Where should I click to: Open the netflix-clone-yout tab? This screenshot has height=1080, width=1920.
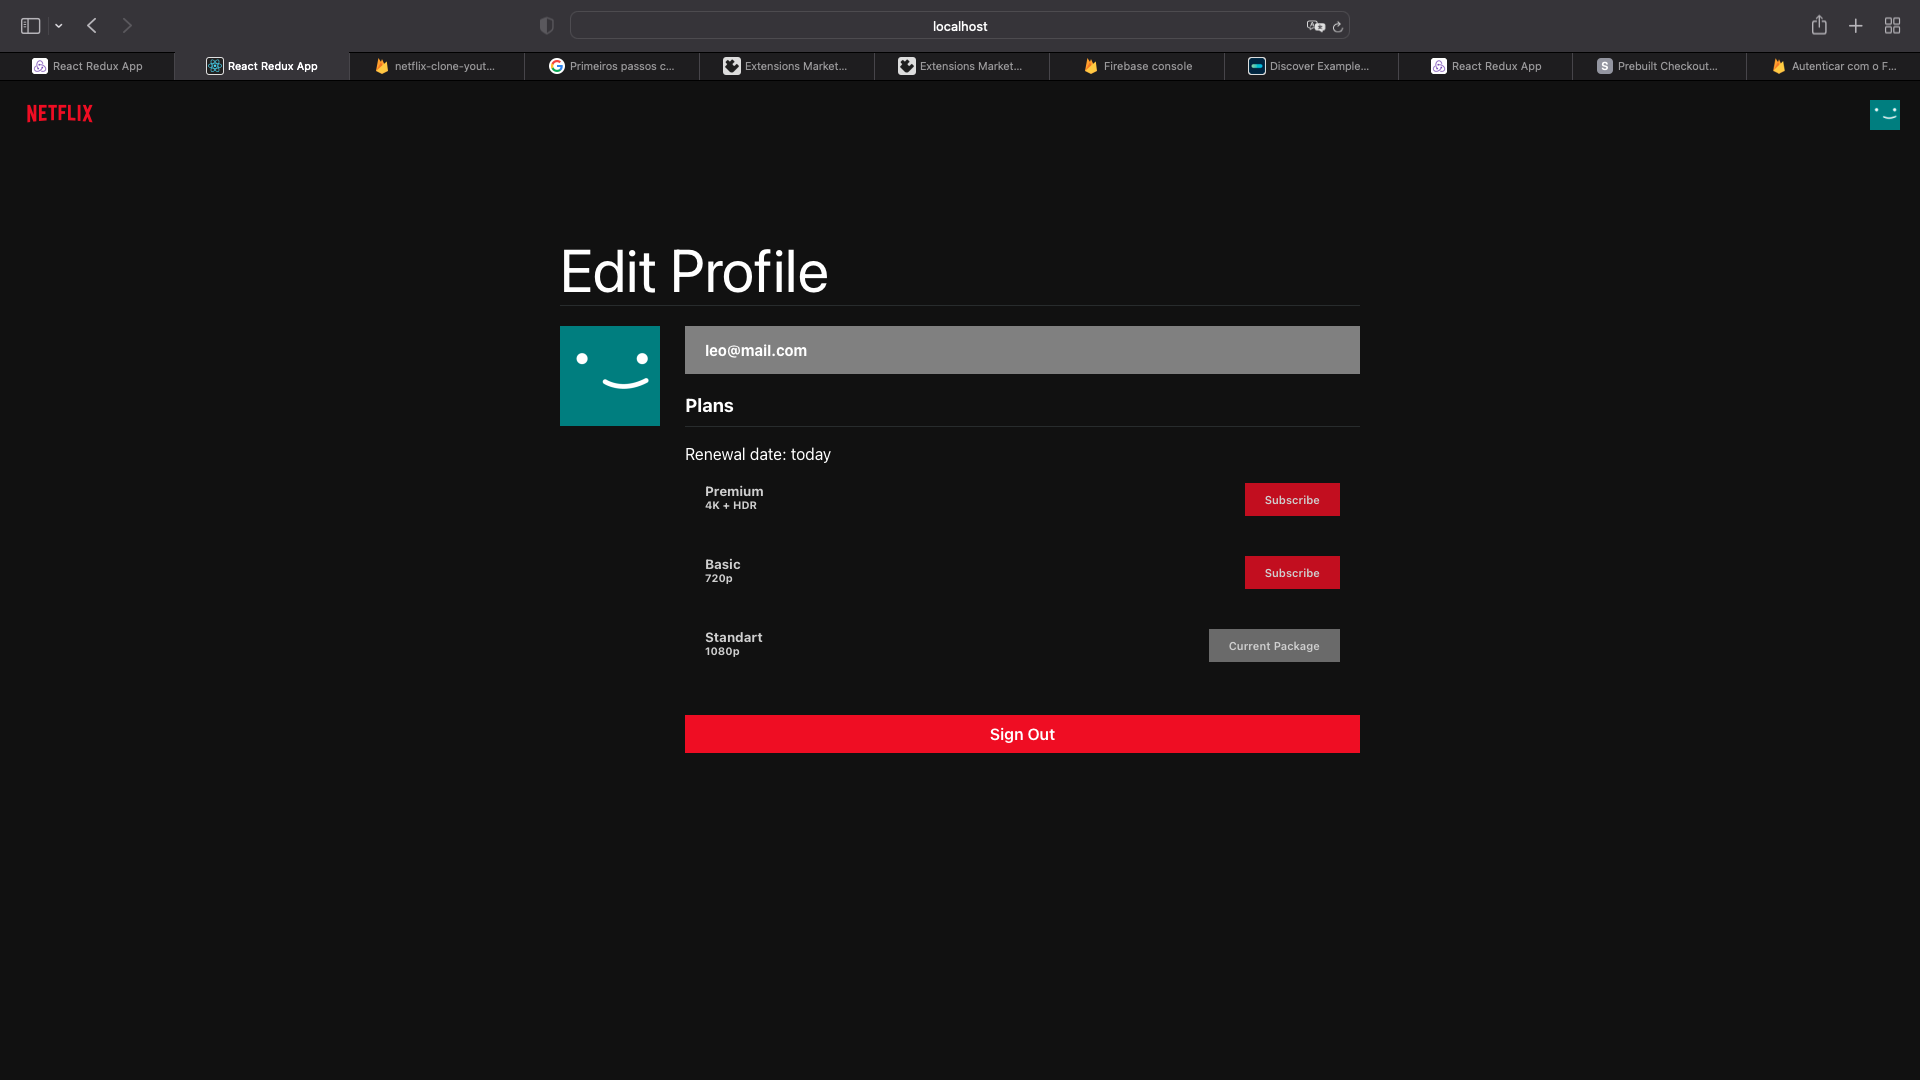pos(436,66)
